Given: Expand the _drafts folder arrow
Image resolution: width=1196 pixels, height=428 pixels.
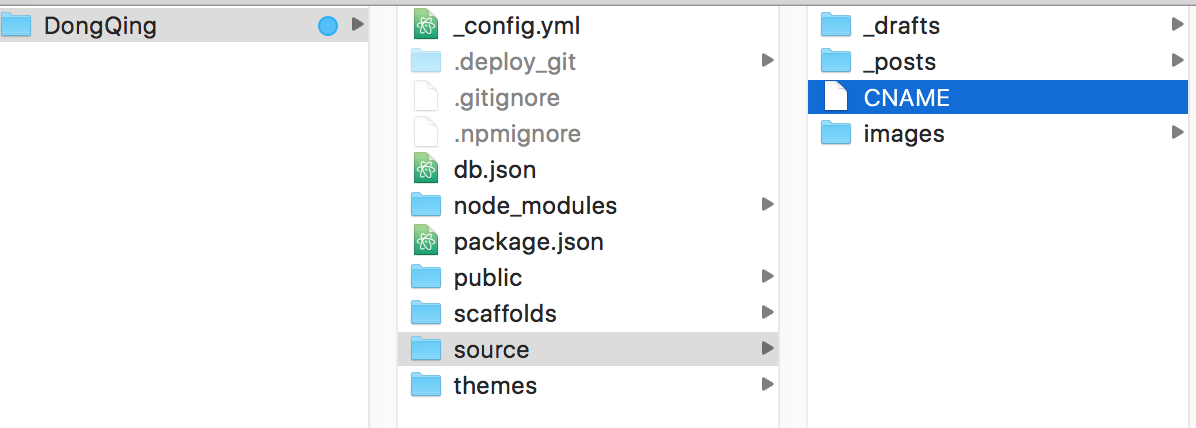Looking at the screenshot, I should coord(1177,26).
